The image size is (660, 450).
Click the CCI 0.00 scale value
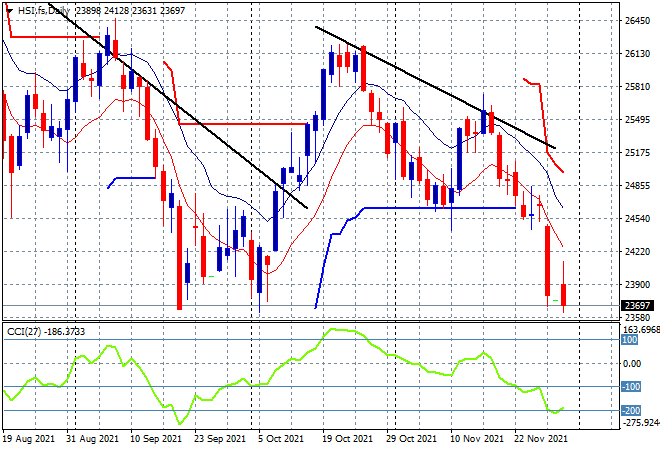632,364
